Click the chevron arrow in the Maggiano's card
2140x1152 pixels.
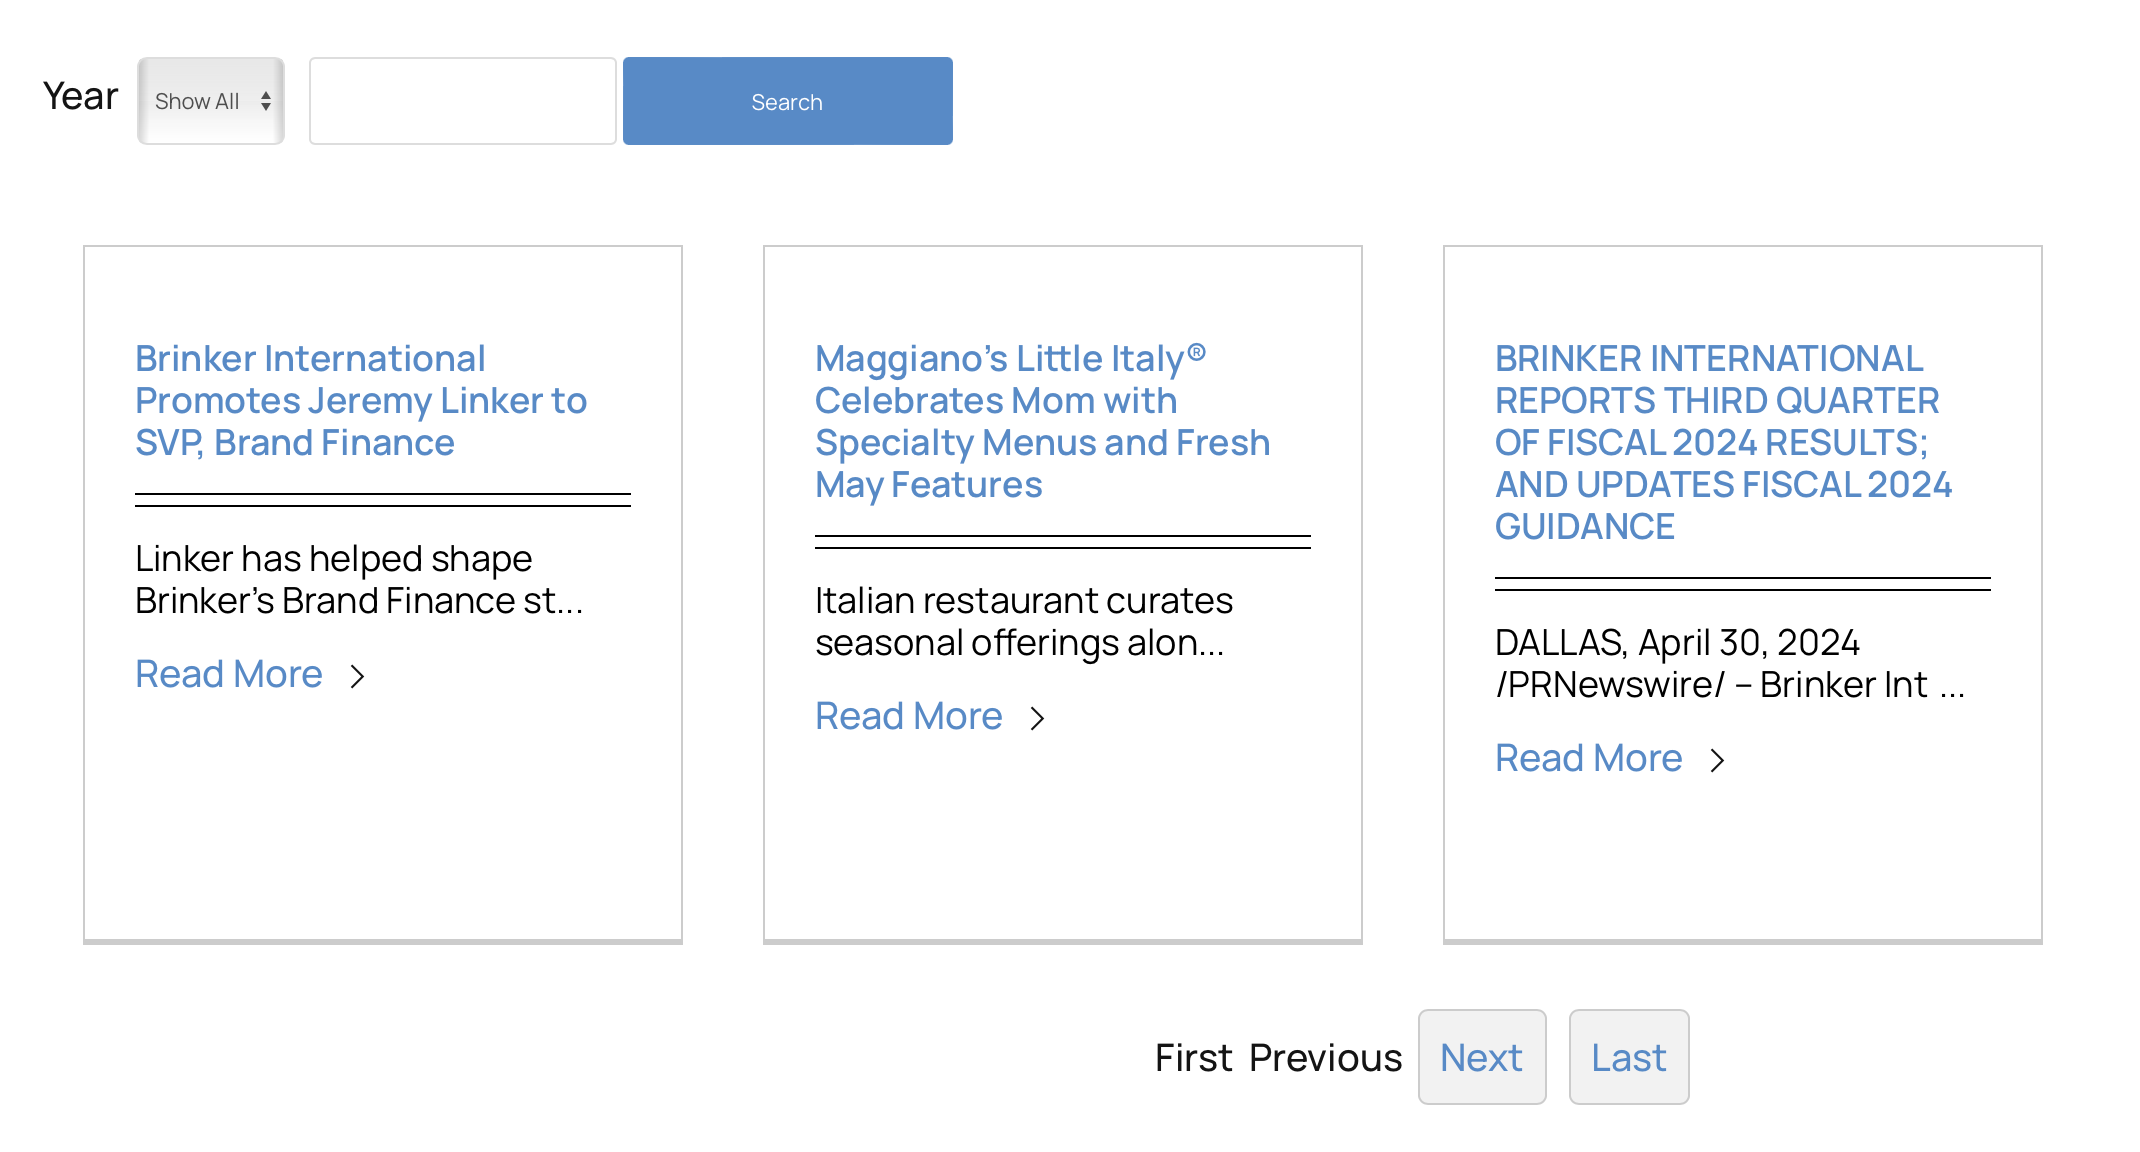point(1037,719)
